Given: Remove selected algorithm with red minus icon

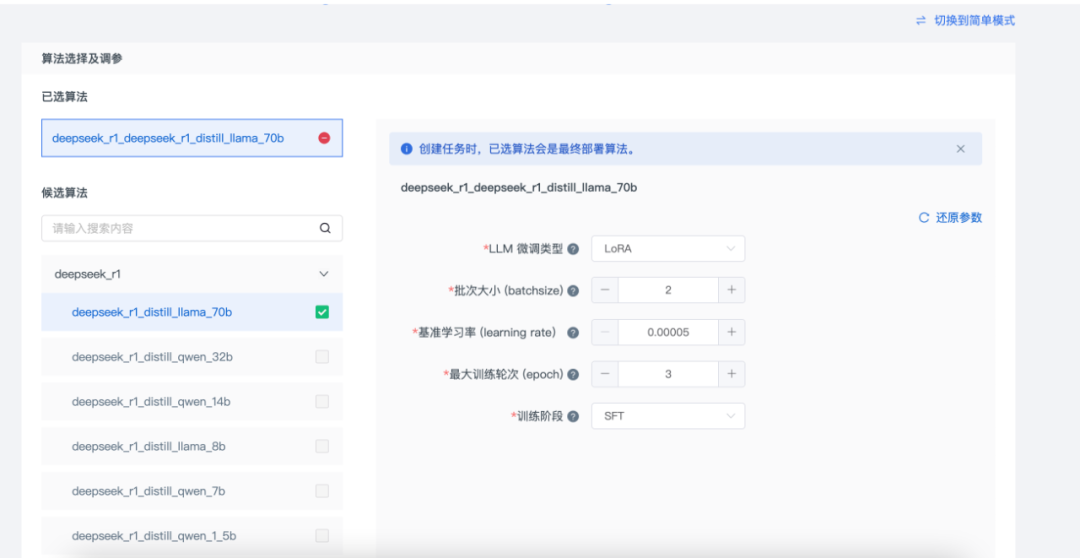Looking at the screenshot, I should pyautogui.click(x=324, y=138).
